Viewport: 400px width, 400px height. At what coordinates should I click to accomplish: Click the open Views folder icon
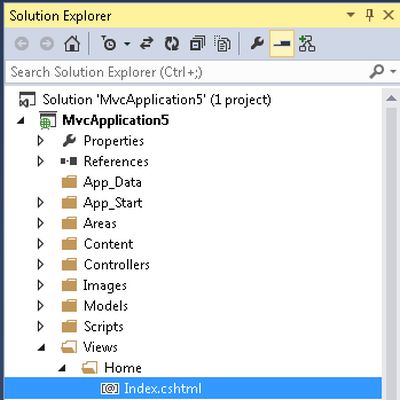click(69, 347)
